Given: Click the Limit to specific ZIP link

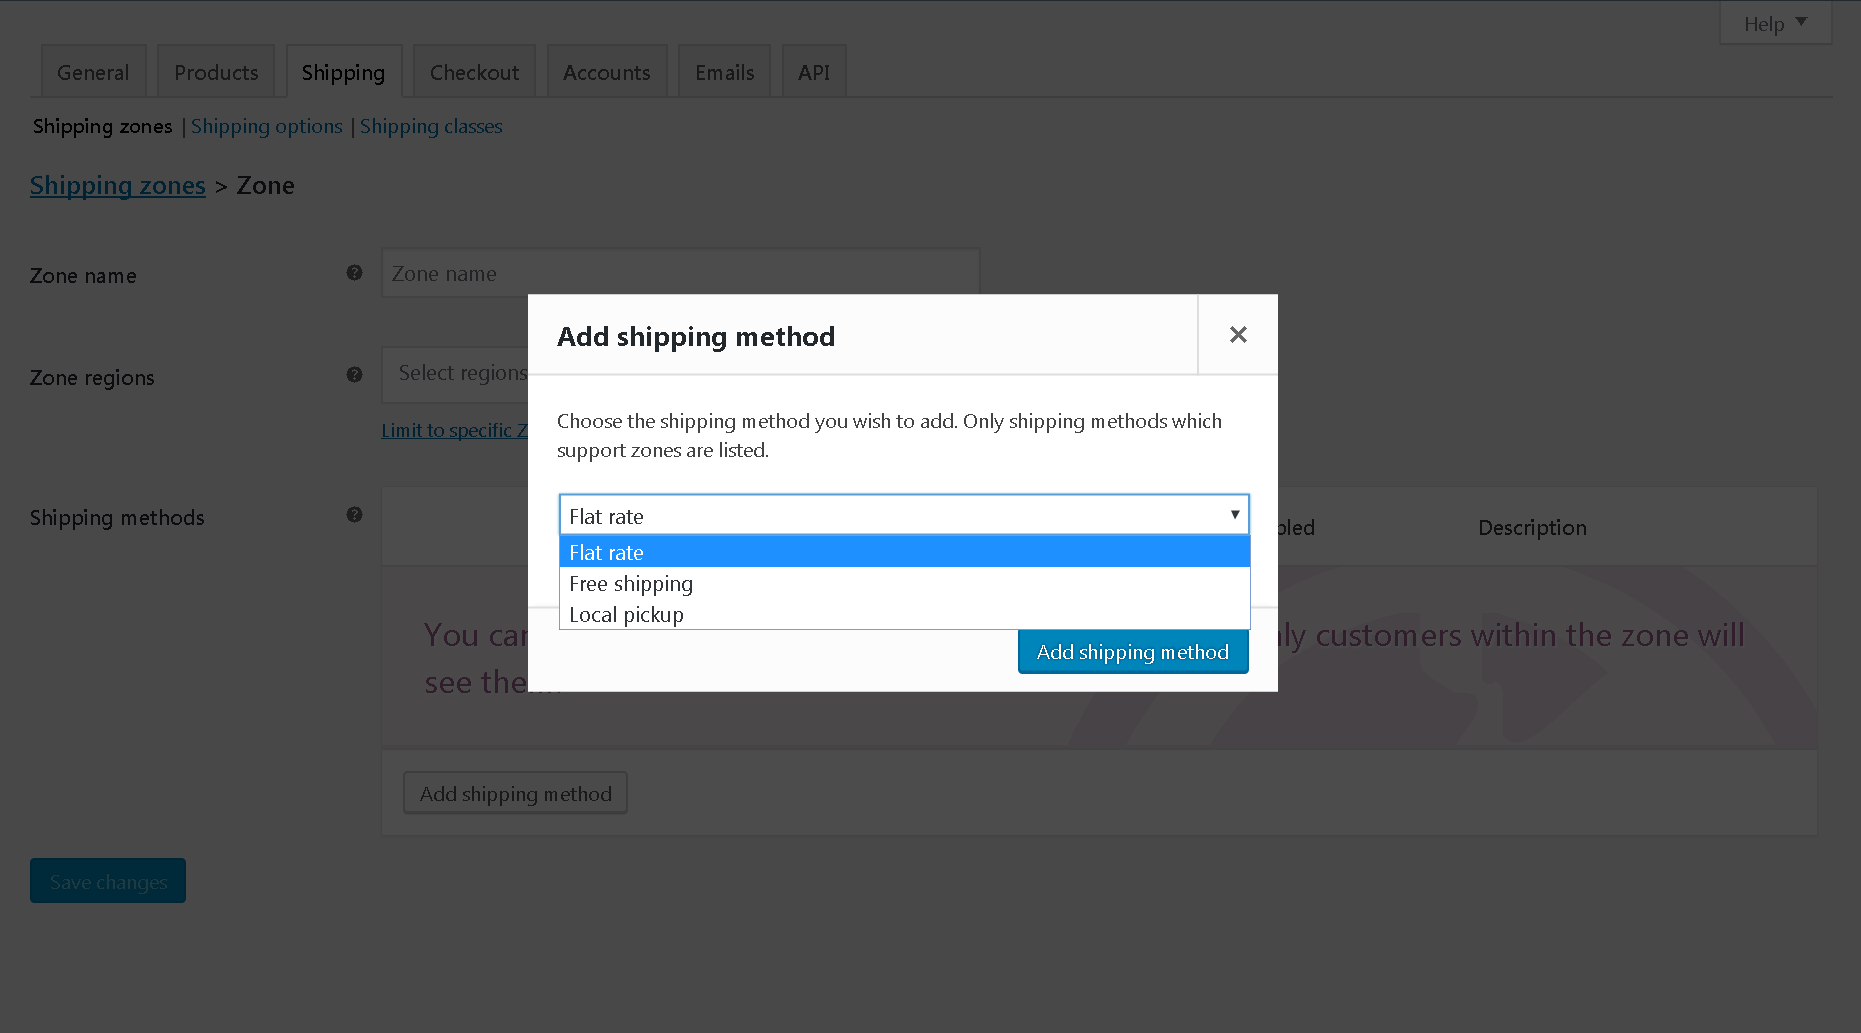Looking at the screenshot, I should (455, 431).
